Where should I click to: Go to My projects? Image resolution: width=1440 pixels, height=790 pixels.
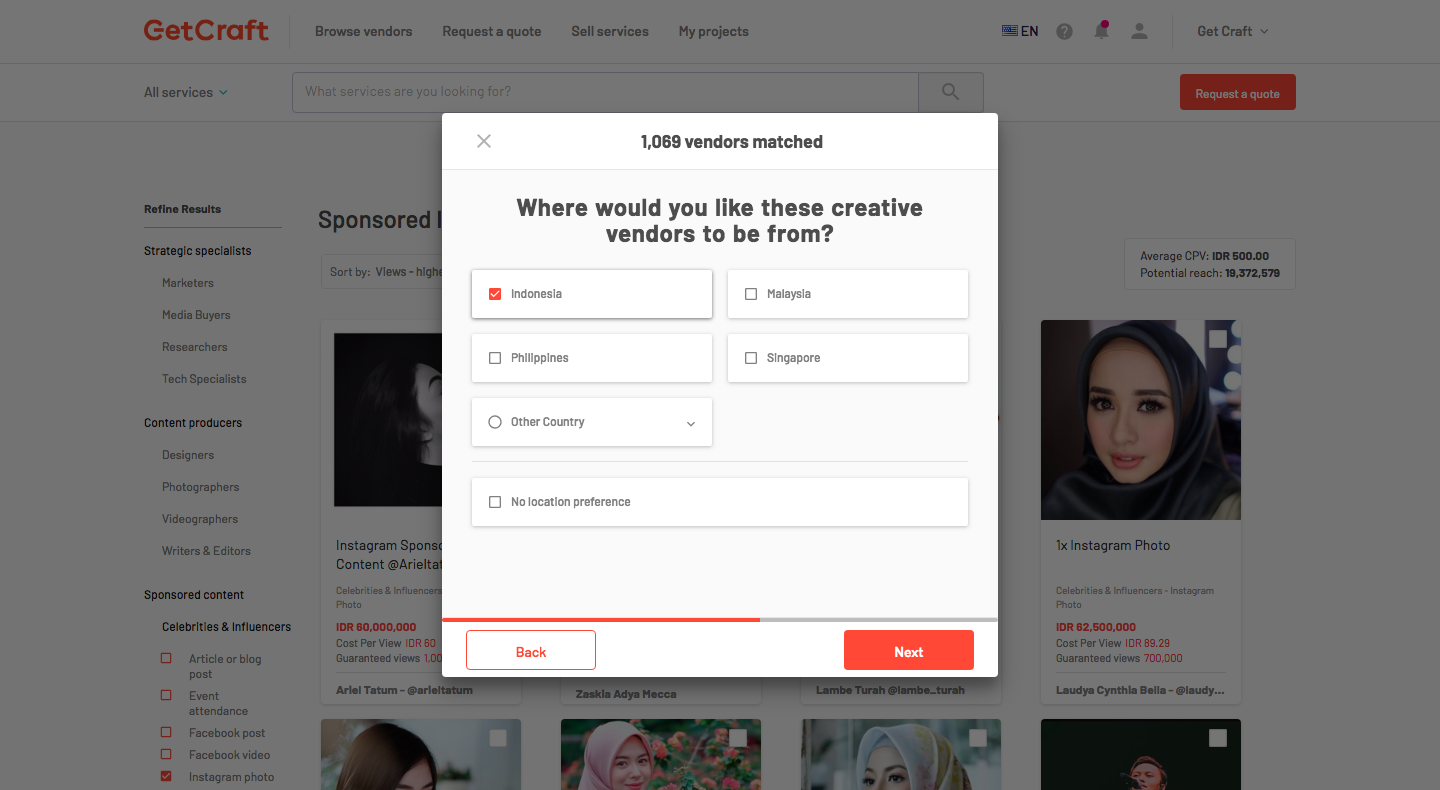point(713,31)
